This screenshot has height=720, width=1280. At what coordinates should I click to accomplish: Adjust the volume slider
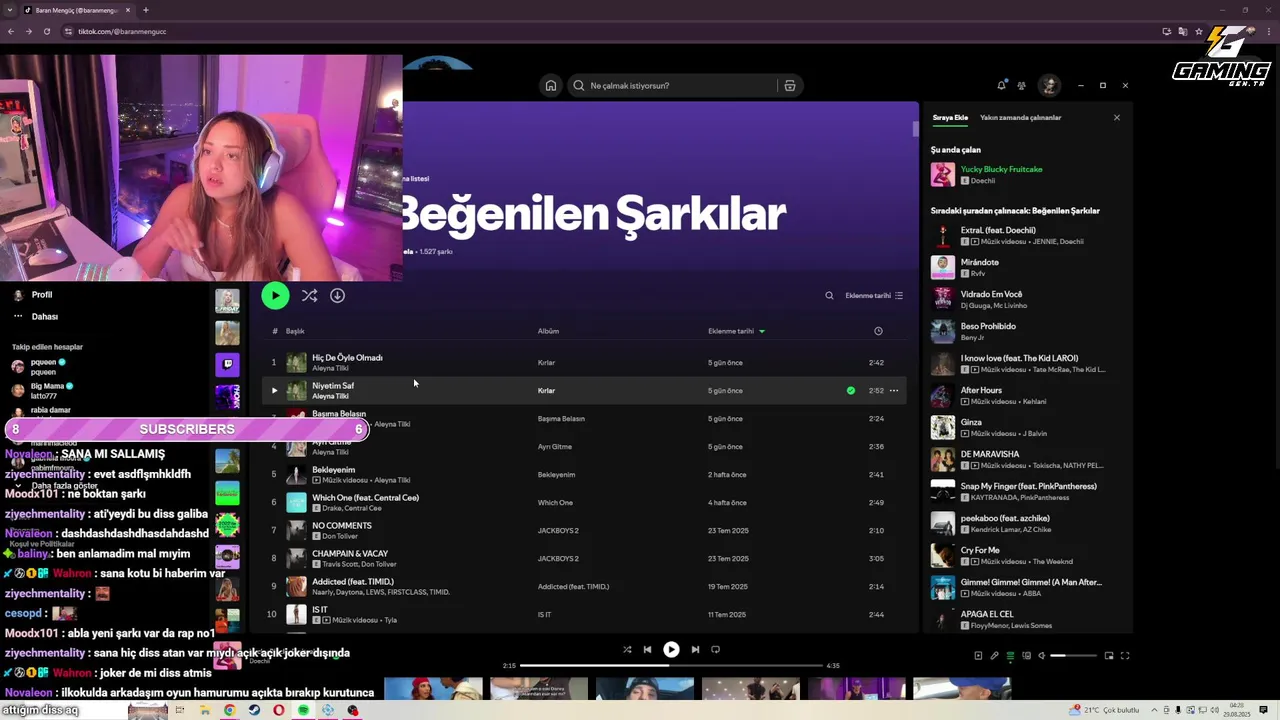[x=1072, y=656]
